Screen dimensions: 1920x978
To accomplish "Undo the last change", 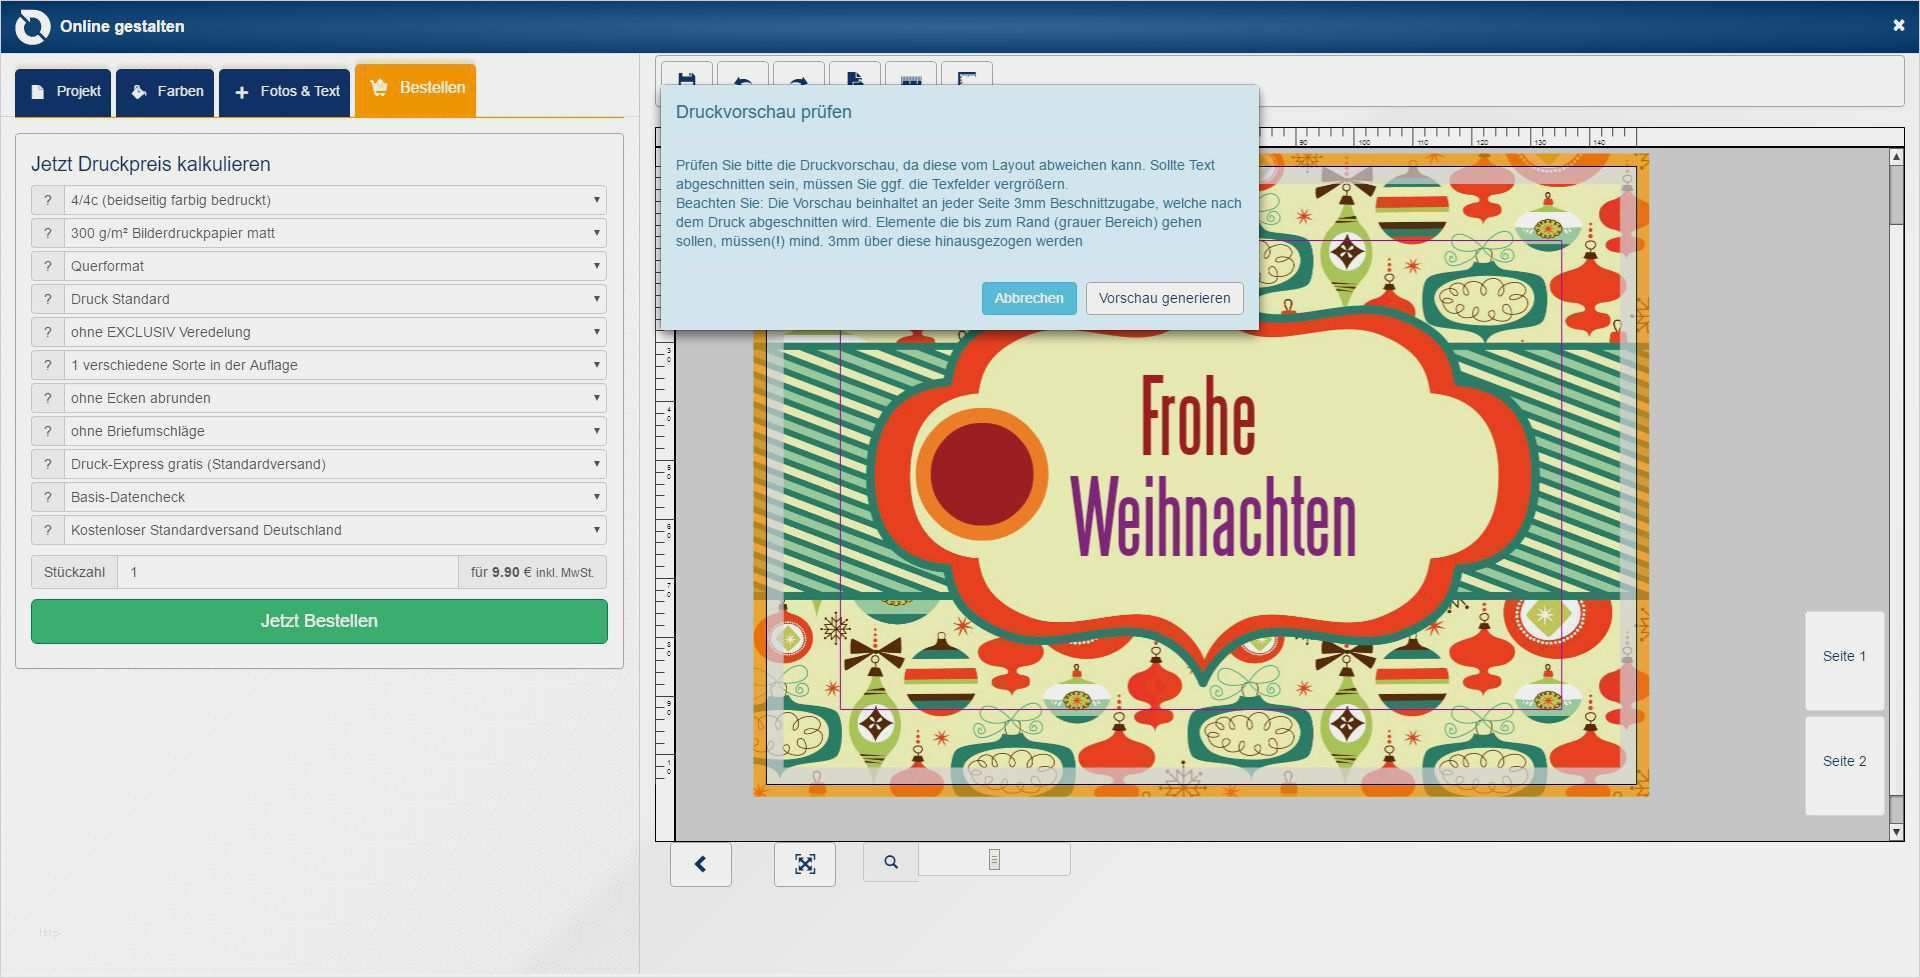I will pyautogui.click(x=742, y=80).
